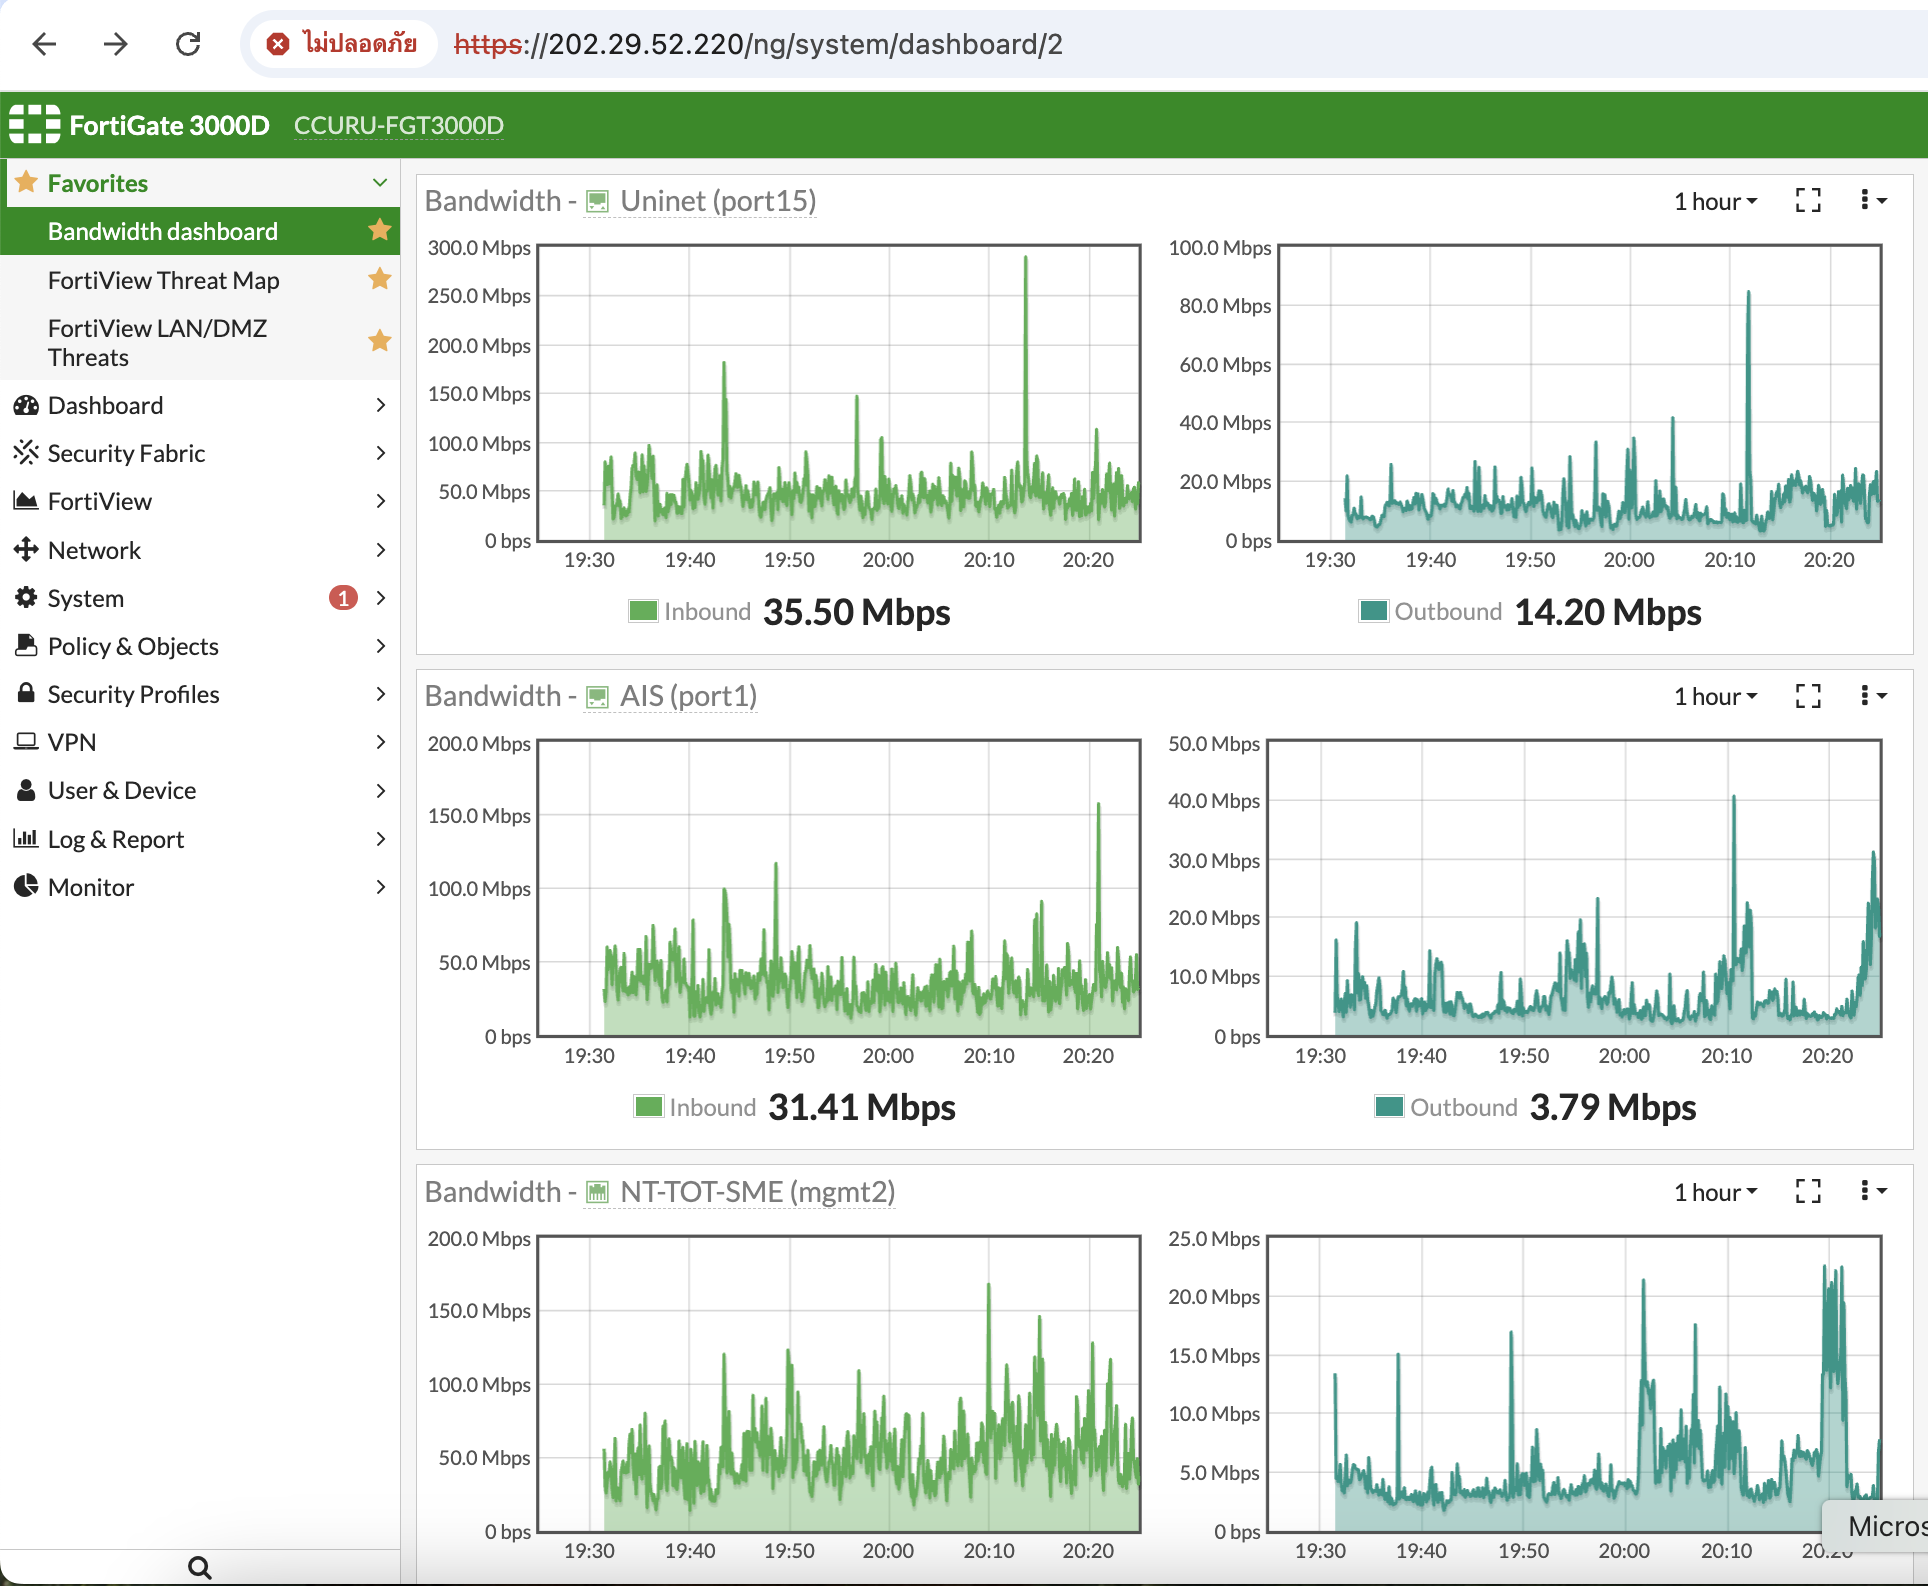Open AIS widget options menu

(x=1873, y=696)
